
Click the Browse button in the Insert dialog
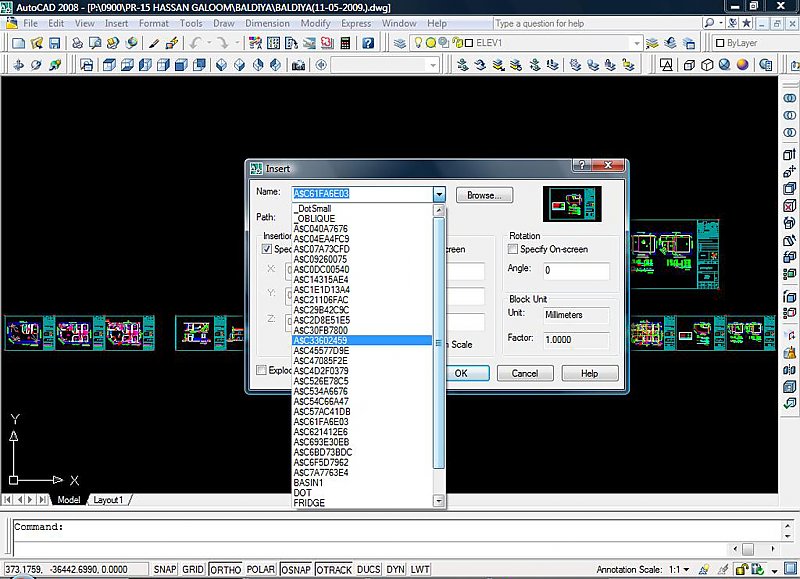tap(484, 194)
